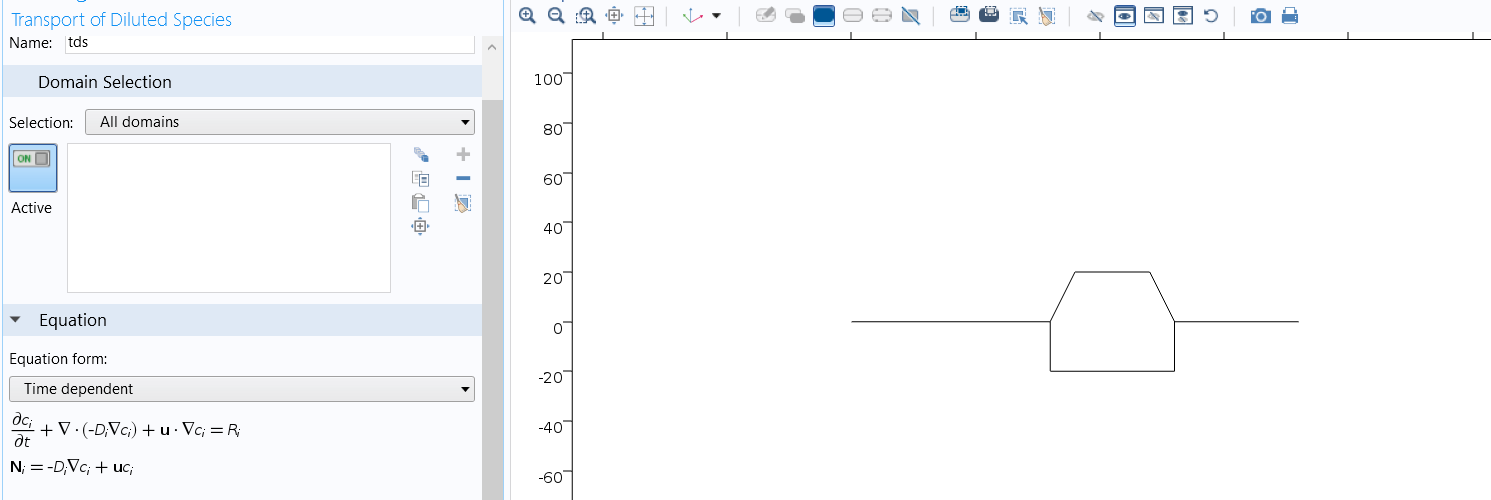Toggle the Active ON selection switch

[x=33, y=167]
